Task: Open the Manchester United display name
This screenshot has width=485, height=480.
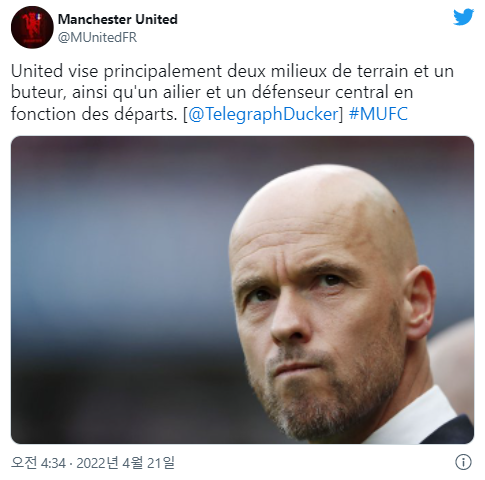Action: [x=118, y=19]
